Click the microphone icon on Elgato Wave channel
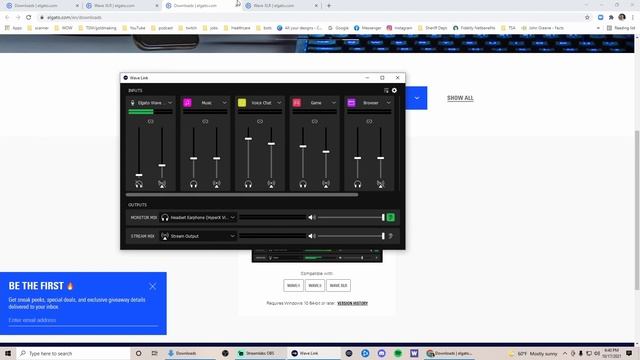 point(132,103)
